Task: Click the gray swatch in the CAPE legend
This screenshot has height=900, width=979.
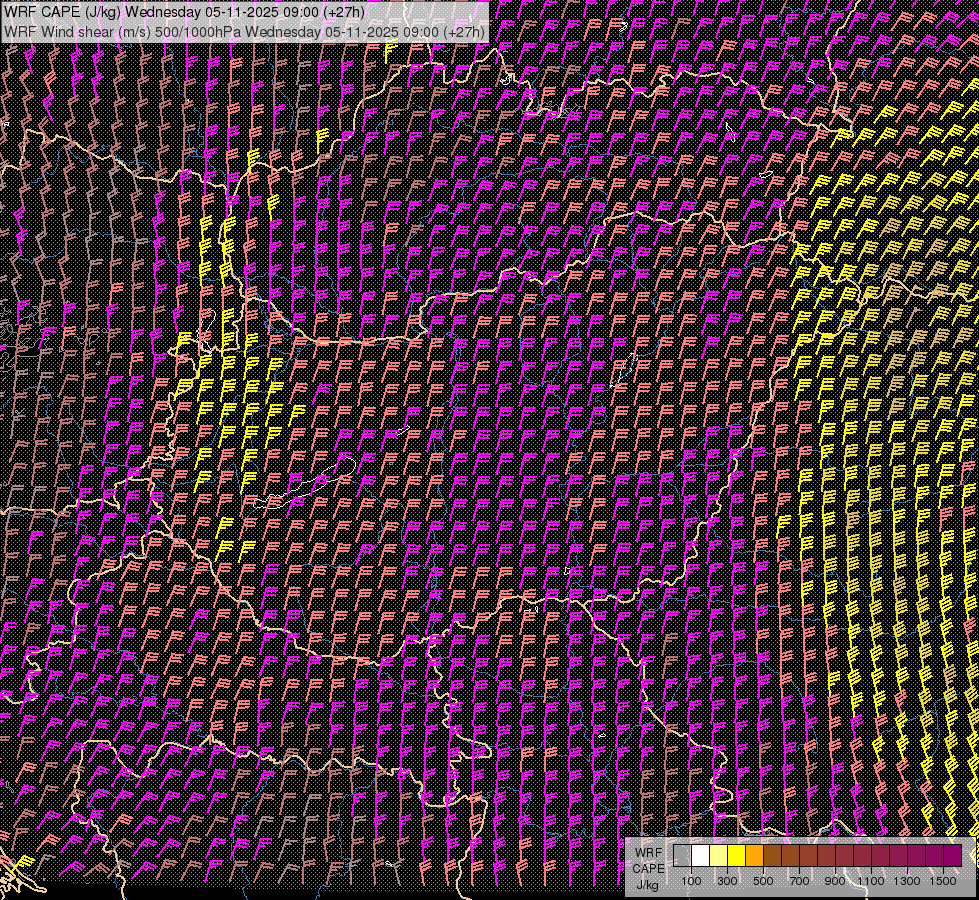Action: click(683, 856)
